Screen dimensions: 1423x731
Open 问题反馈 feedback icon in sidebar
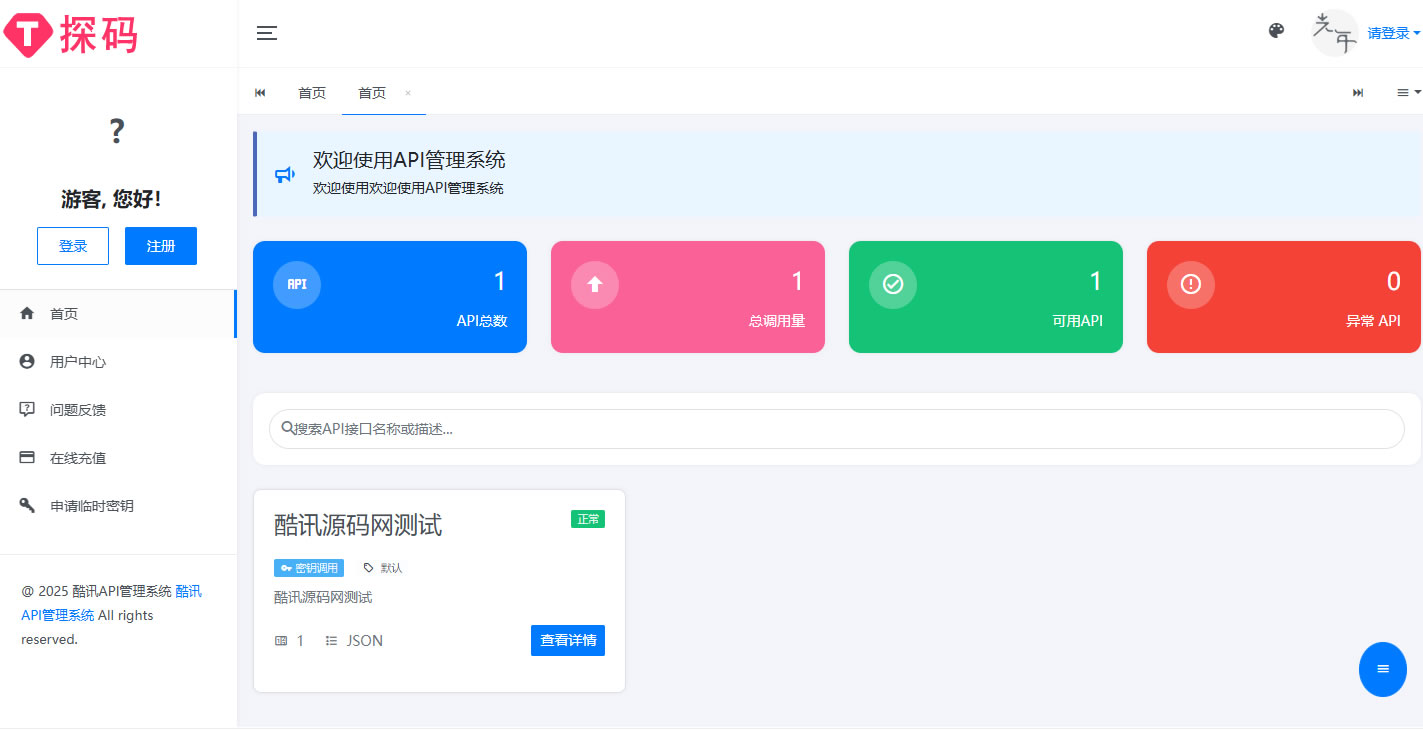coord(27,409)
